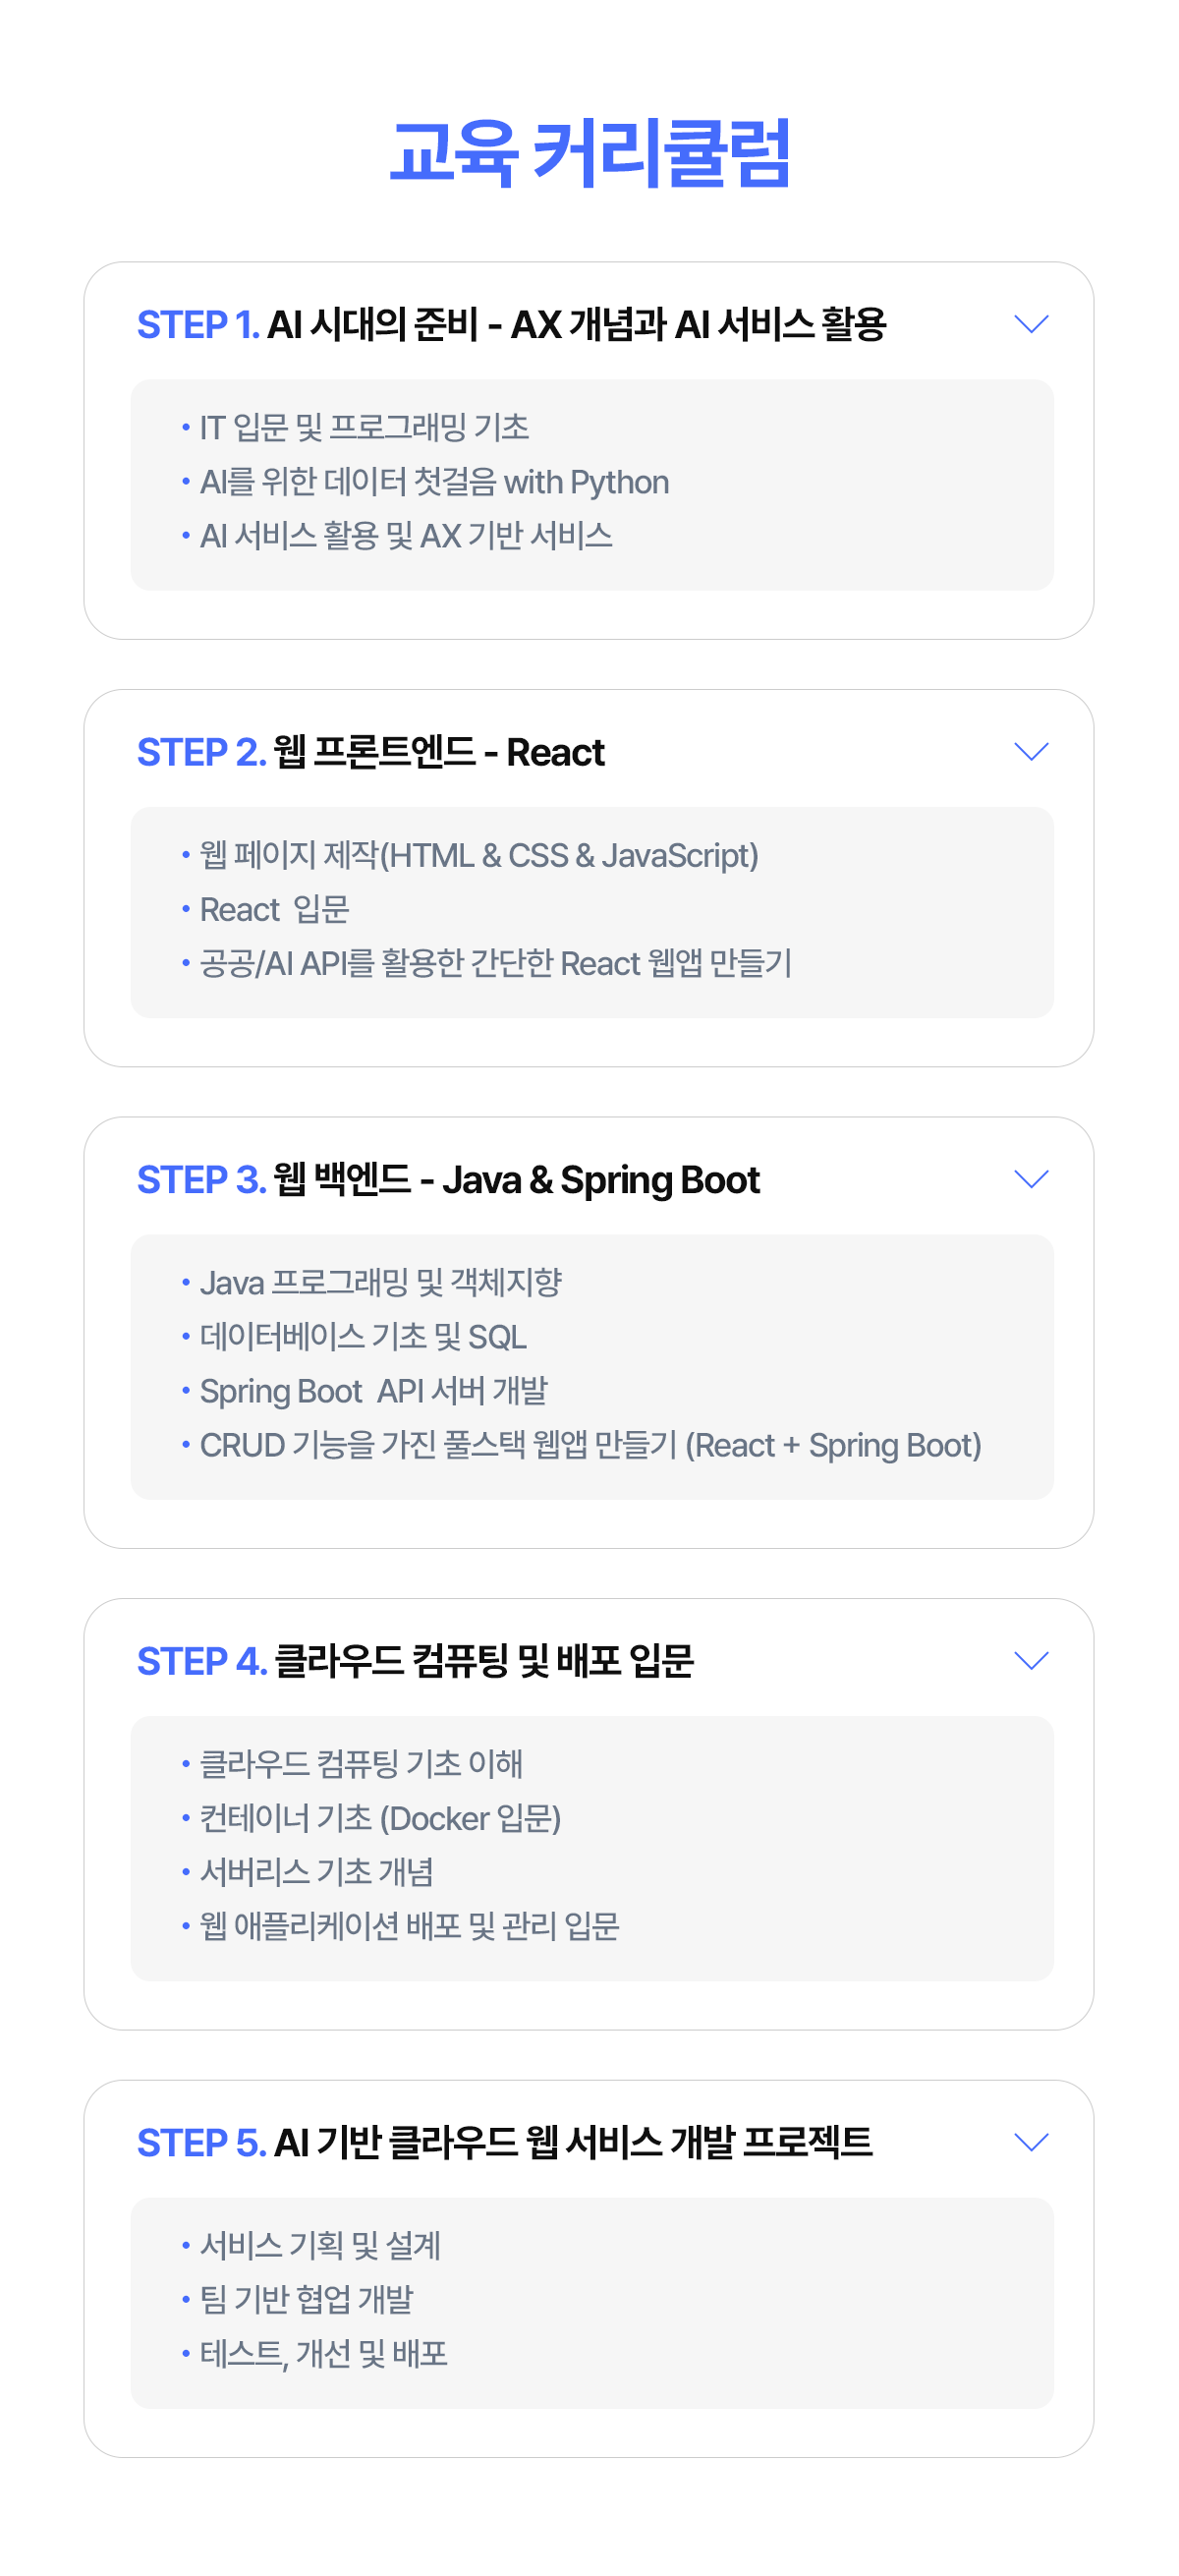This screenshot has height=2576, width=1179.
Task: Select STEP 3 웹 백엔드 heading
Action: tap(448, 1180)
